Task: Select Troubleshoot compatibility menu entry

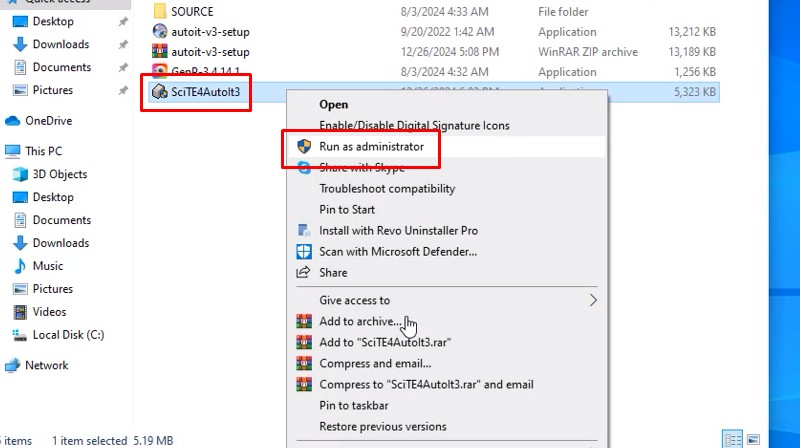Action: point(387,189)
